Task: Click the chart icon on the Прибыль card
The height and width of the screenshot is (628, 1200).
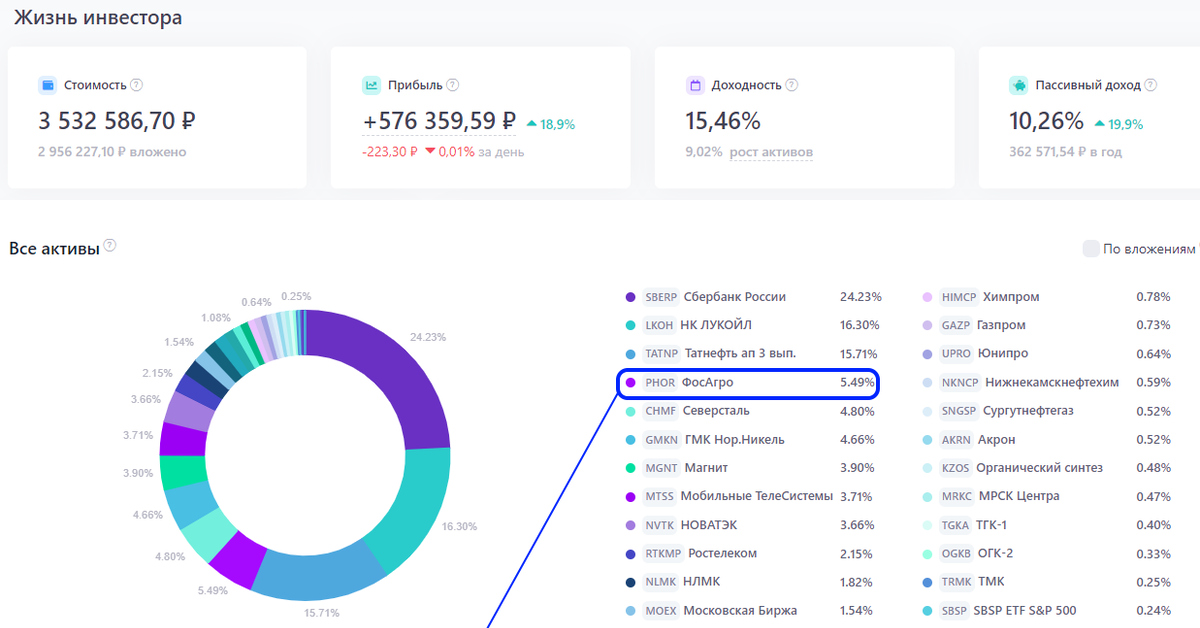Action: point(371,85)
